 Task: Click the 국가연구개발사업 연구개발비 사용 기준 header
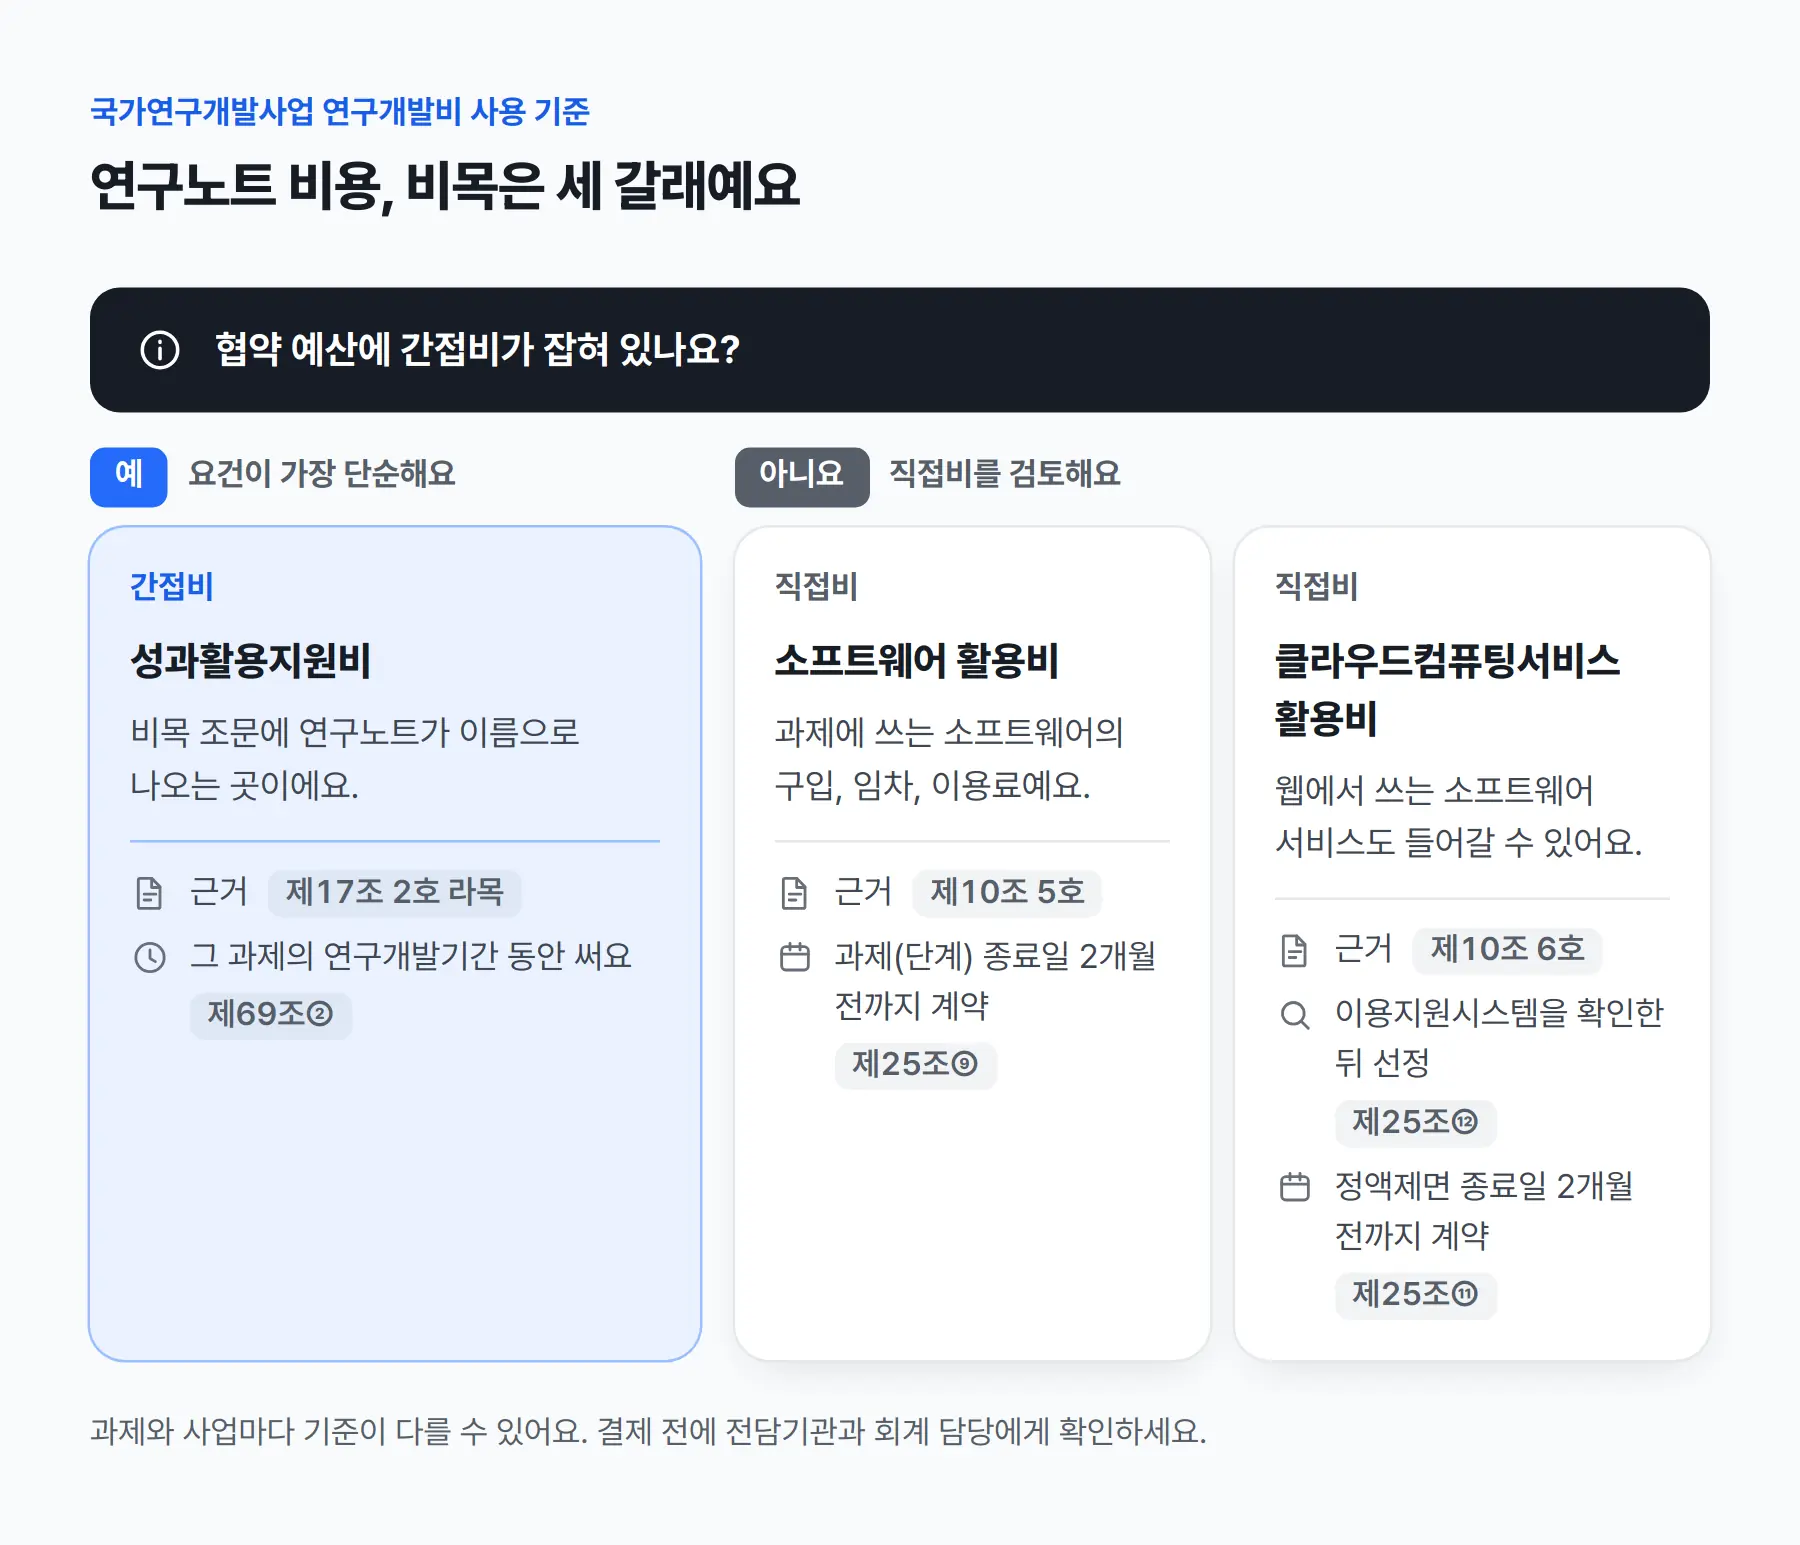(x=340, y=111)
